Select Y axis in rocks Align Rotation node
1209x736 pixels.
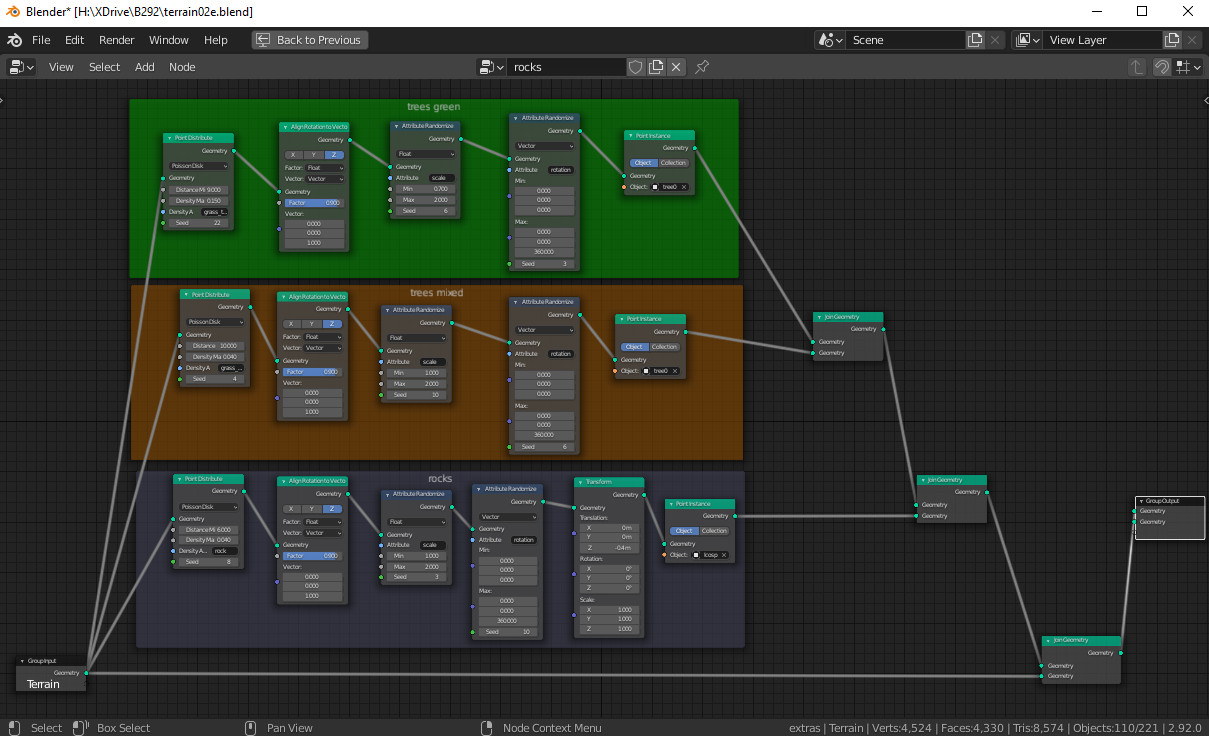(x=311, y=508)
